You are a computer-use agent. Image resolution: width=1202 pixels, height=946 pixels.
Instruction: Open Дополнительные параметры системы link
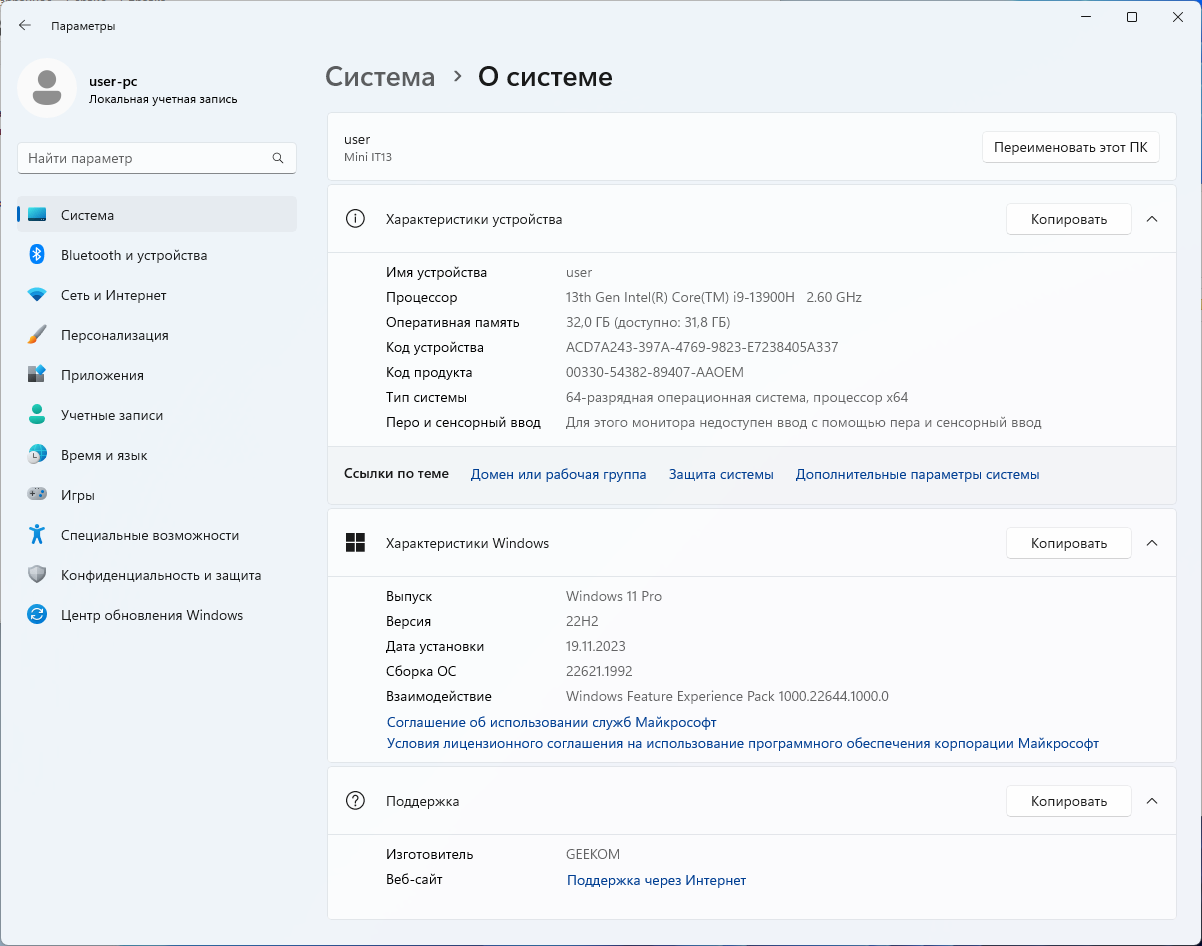(917, 474)
